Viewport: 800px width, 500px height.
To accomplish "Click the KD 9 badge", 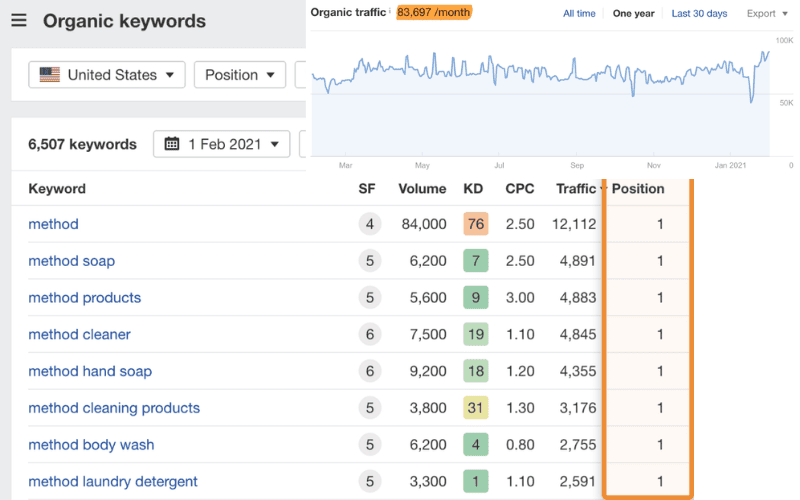I will tap(476, 297).
